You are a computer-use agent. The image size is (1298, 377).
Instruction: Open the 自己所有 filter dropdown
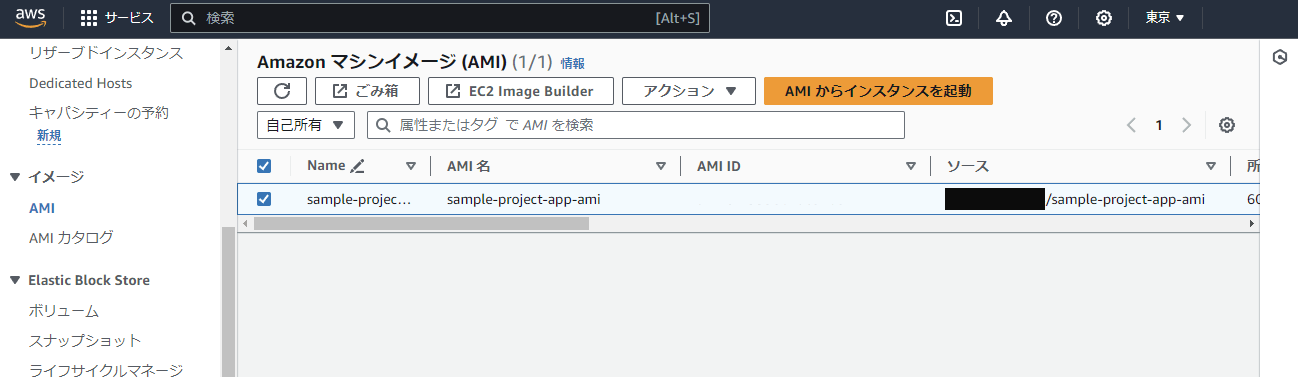306,125
